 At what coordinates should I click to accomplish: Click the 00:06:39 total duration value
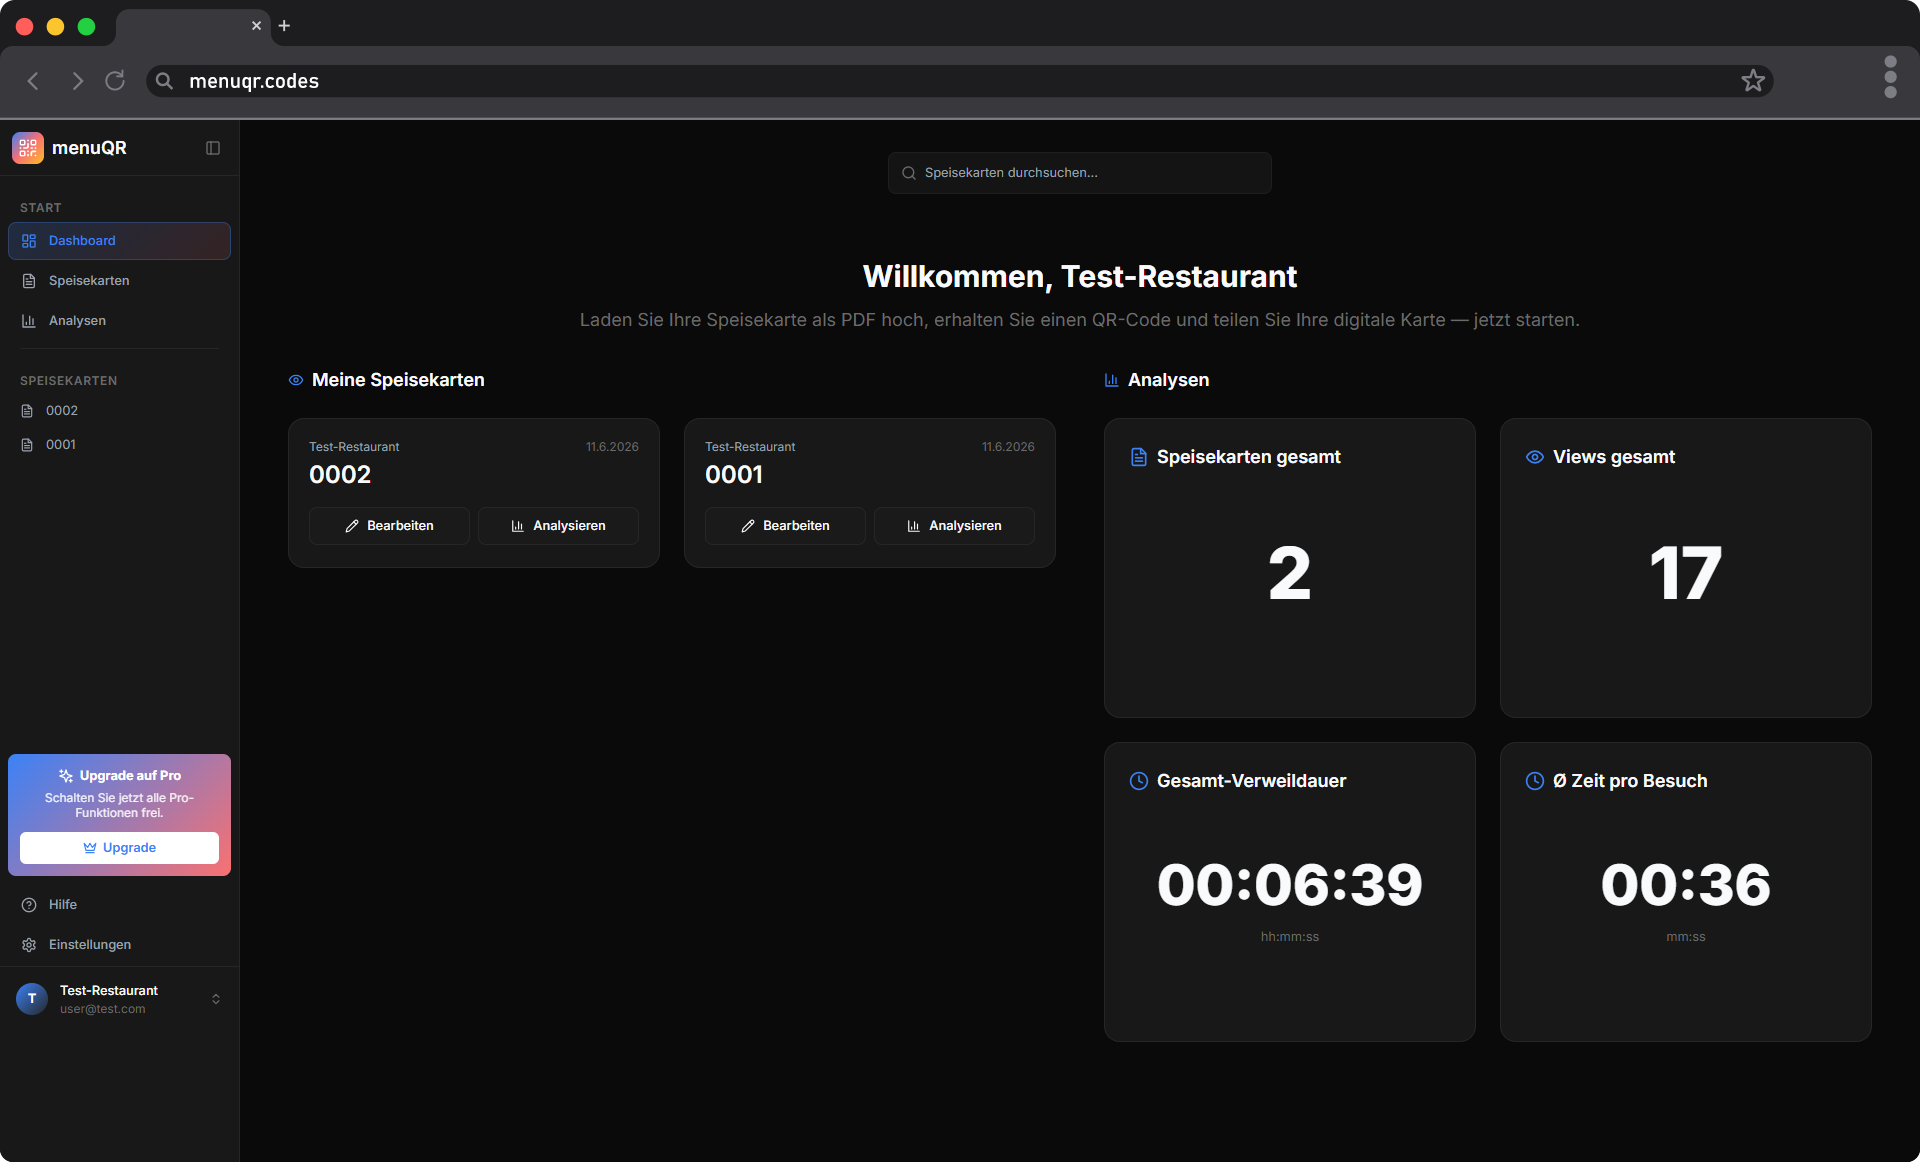click(1290, 885)
